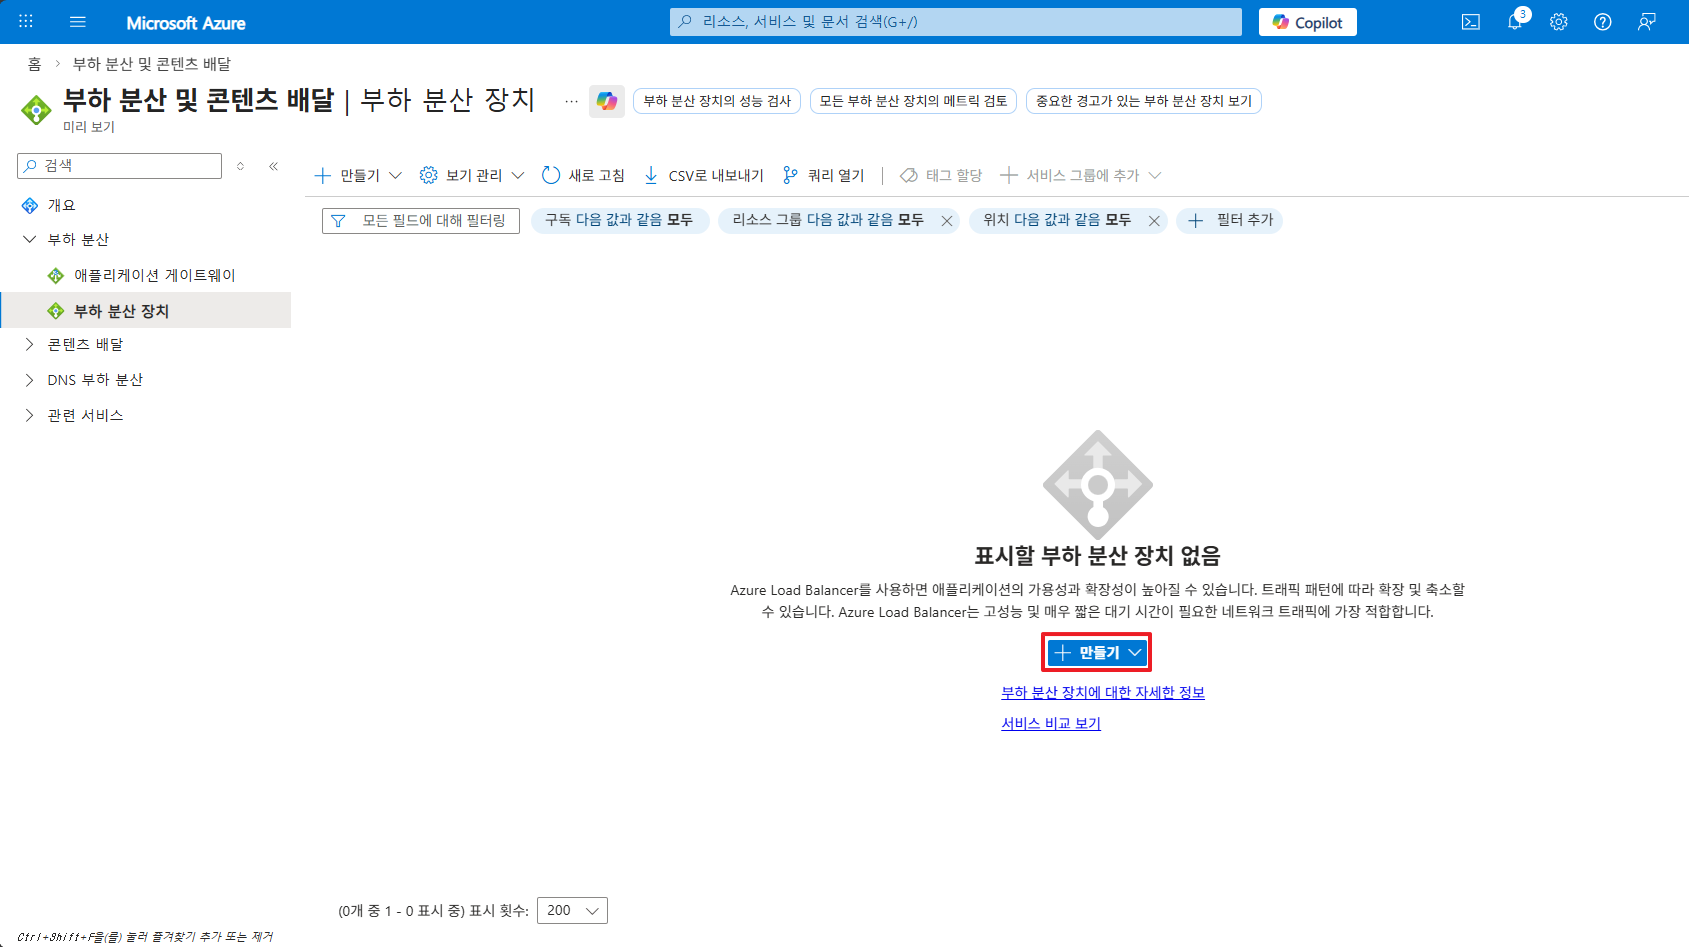The image size is (1689, 947).
Task: Open 부하 분산 및 콘텐츠 배달 breadcrumb
Action: pyautogui.click(x=152, y=64)
